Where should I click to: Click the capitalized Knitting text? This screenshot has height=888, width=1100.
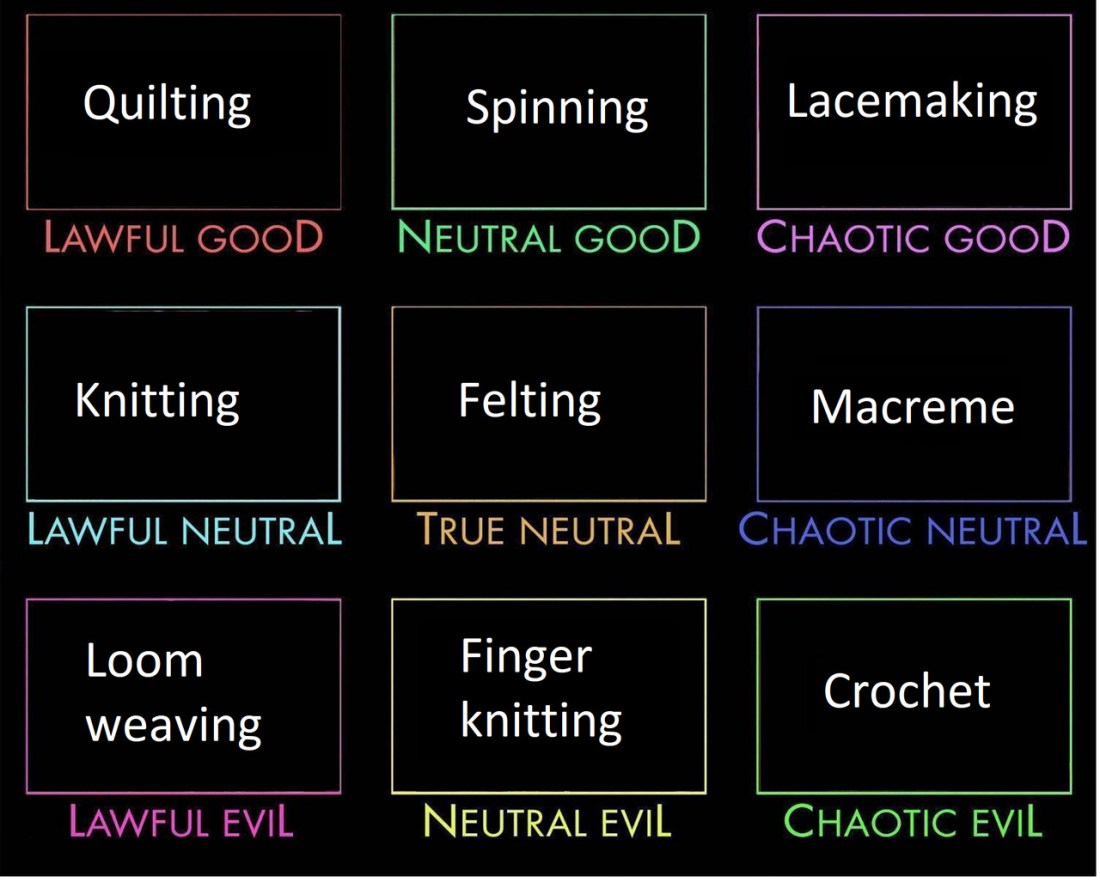(x=157, y=402)
